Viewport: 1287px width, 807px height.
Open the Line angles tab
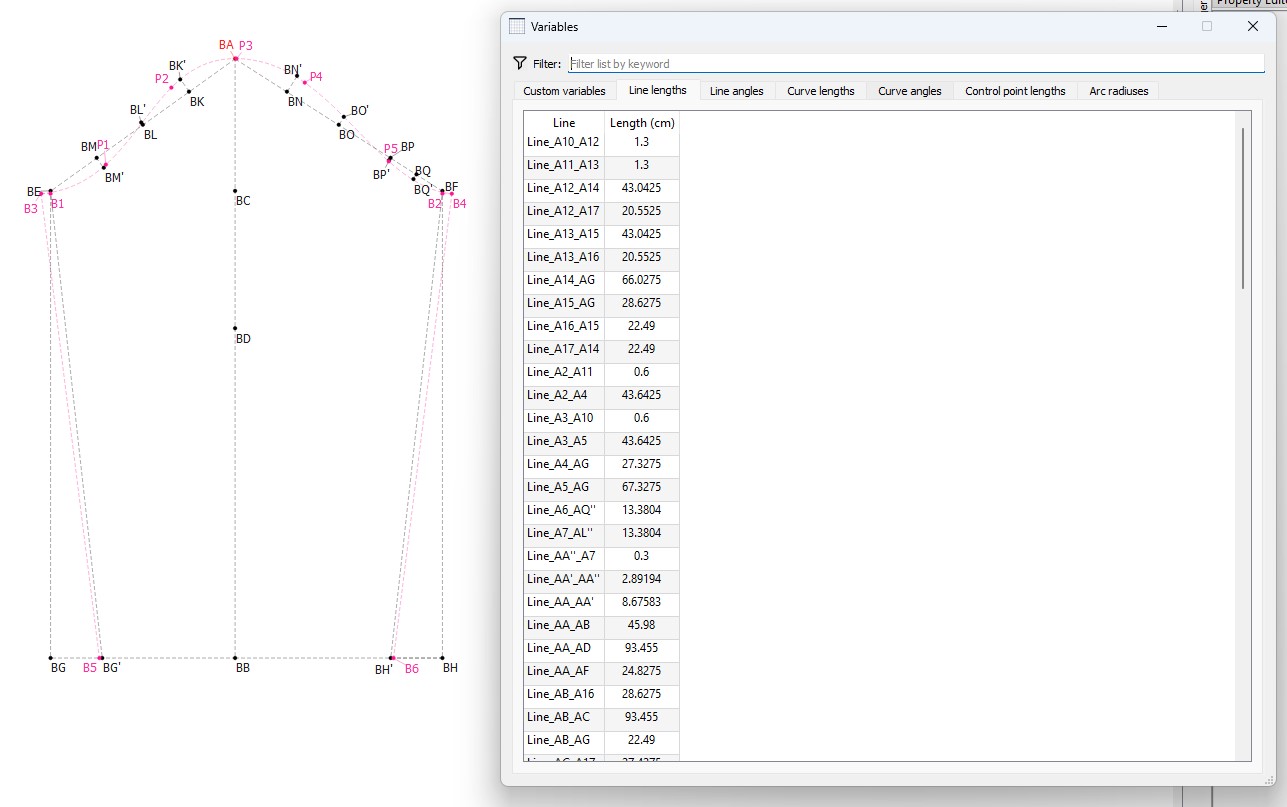pos(736,91)
